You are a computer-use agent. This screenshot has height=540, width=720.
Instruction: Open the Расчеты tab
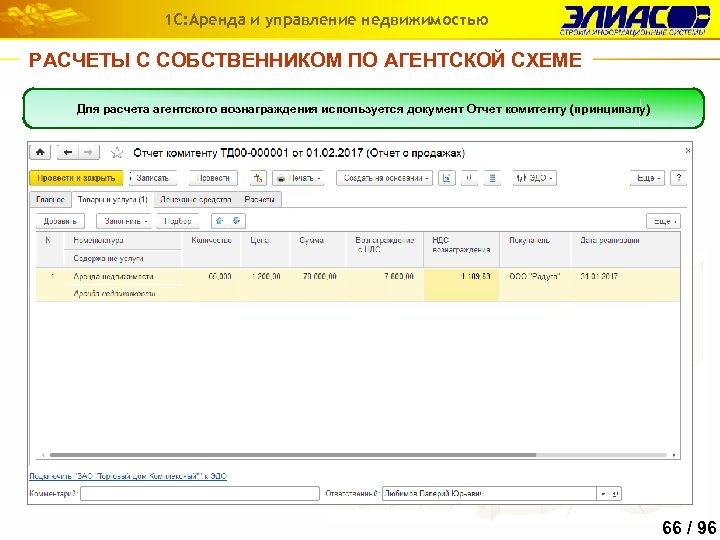point(259,200)
